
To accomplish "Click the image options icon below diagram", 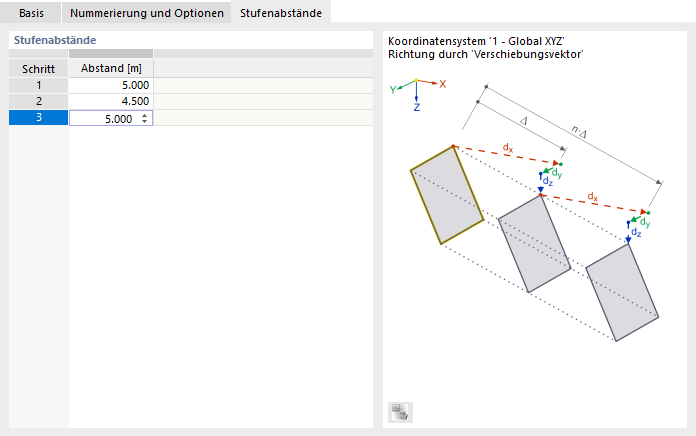I will pyautogui.click(x=400, y=412).
